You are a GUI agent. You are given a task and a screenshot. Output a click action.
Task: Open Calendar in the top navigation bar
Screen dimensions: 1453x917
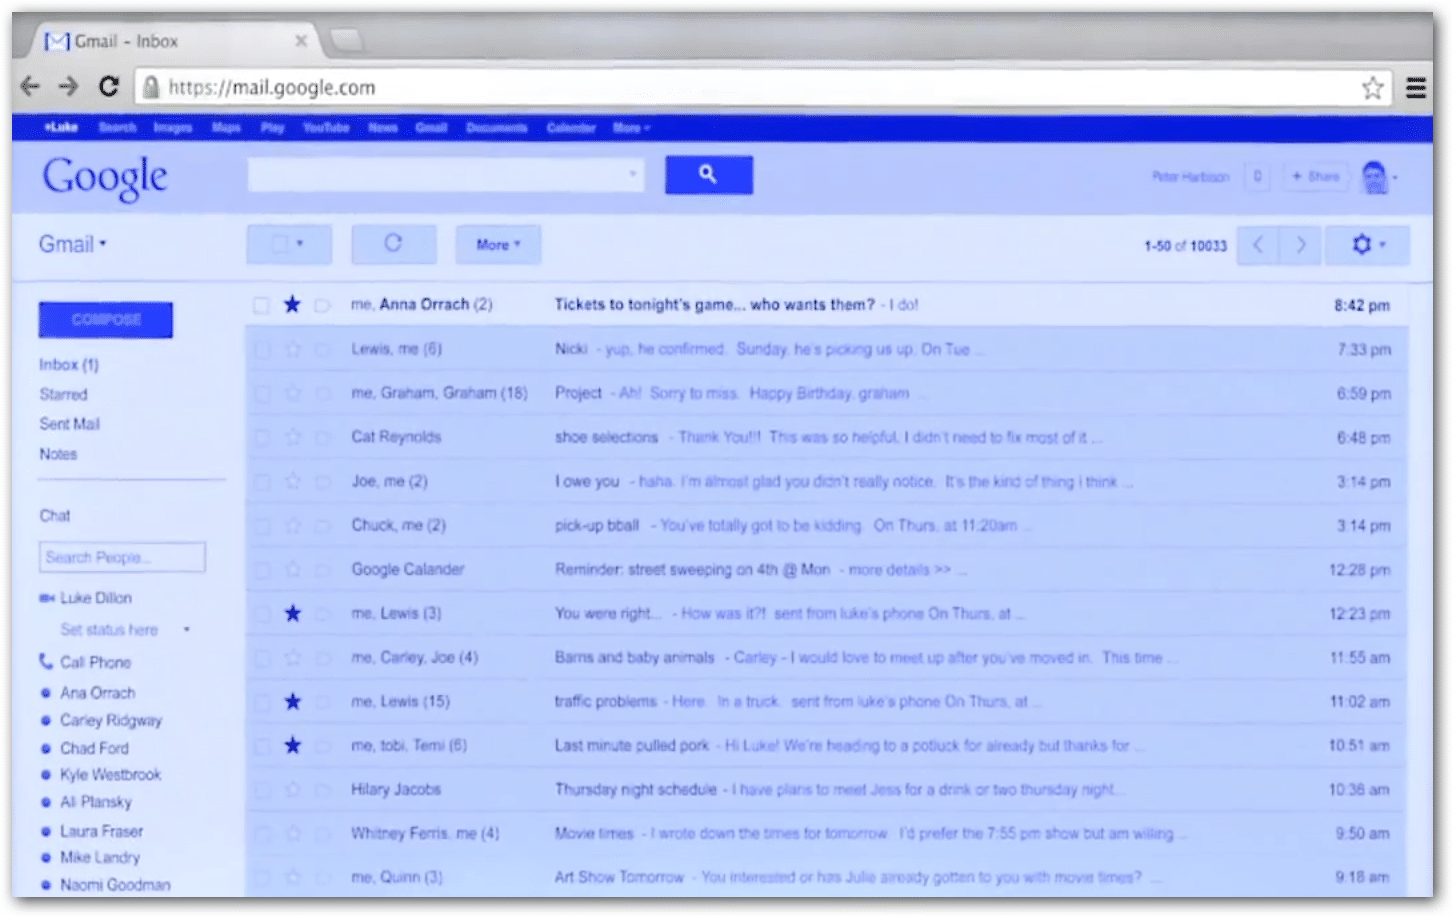[x=570, y=128]
